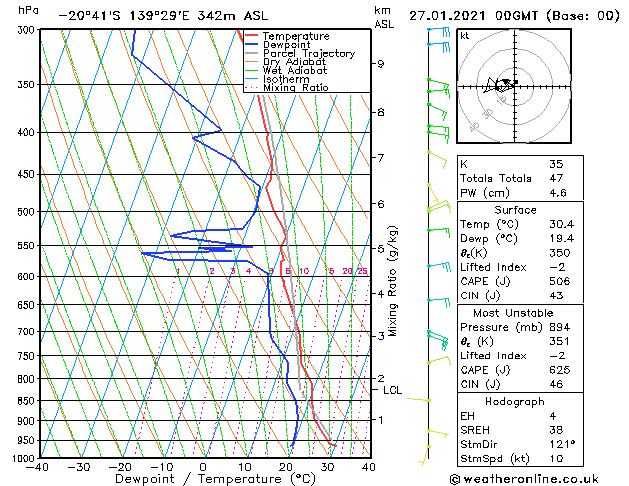Click the Hodograph section header

(x=515, y=401)
